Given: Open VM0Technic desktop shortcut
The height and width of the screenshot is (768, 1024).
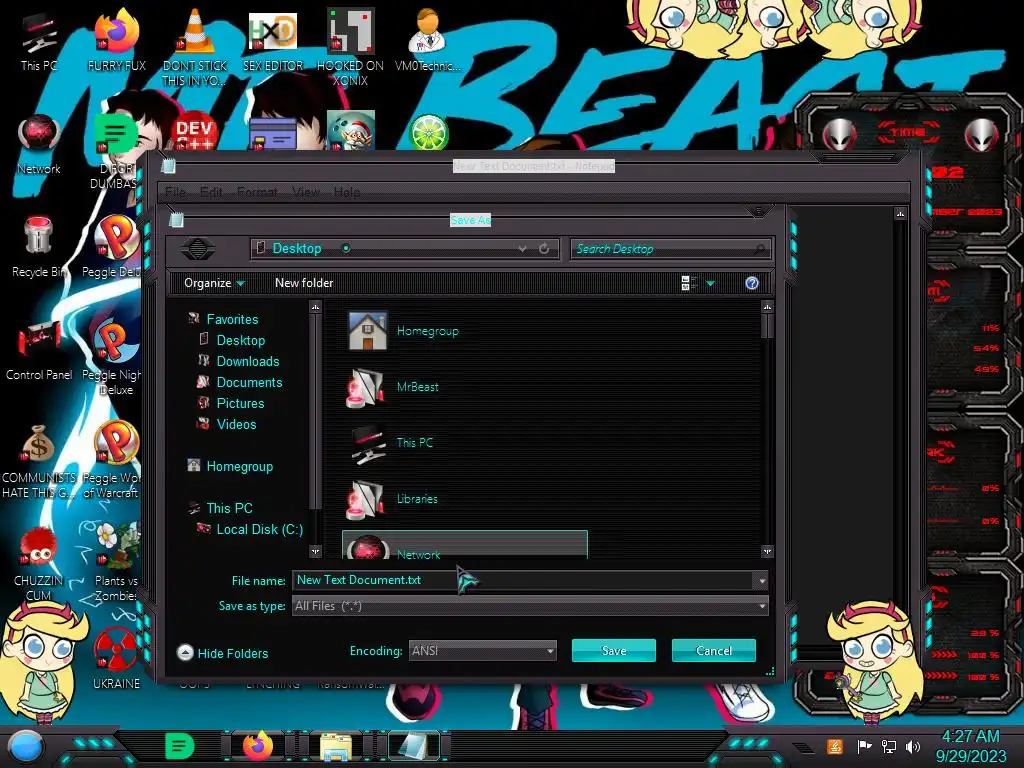Looking at the screenshot, I should point(428,40).
